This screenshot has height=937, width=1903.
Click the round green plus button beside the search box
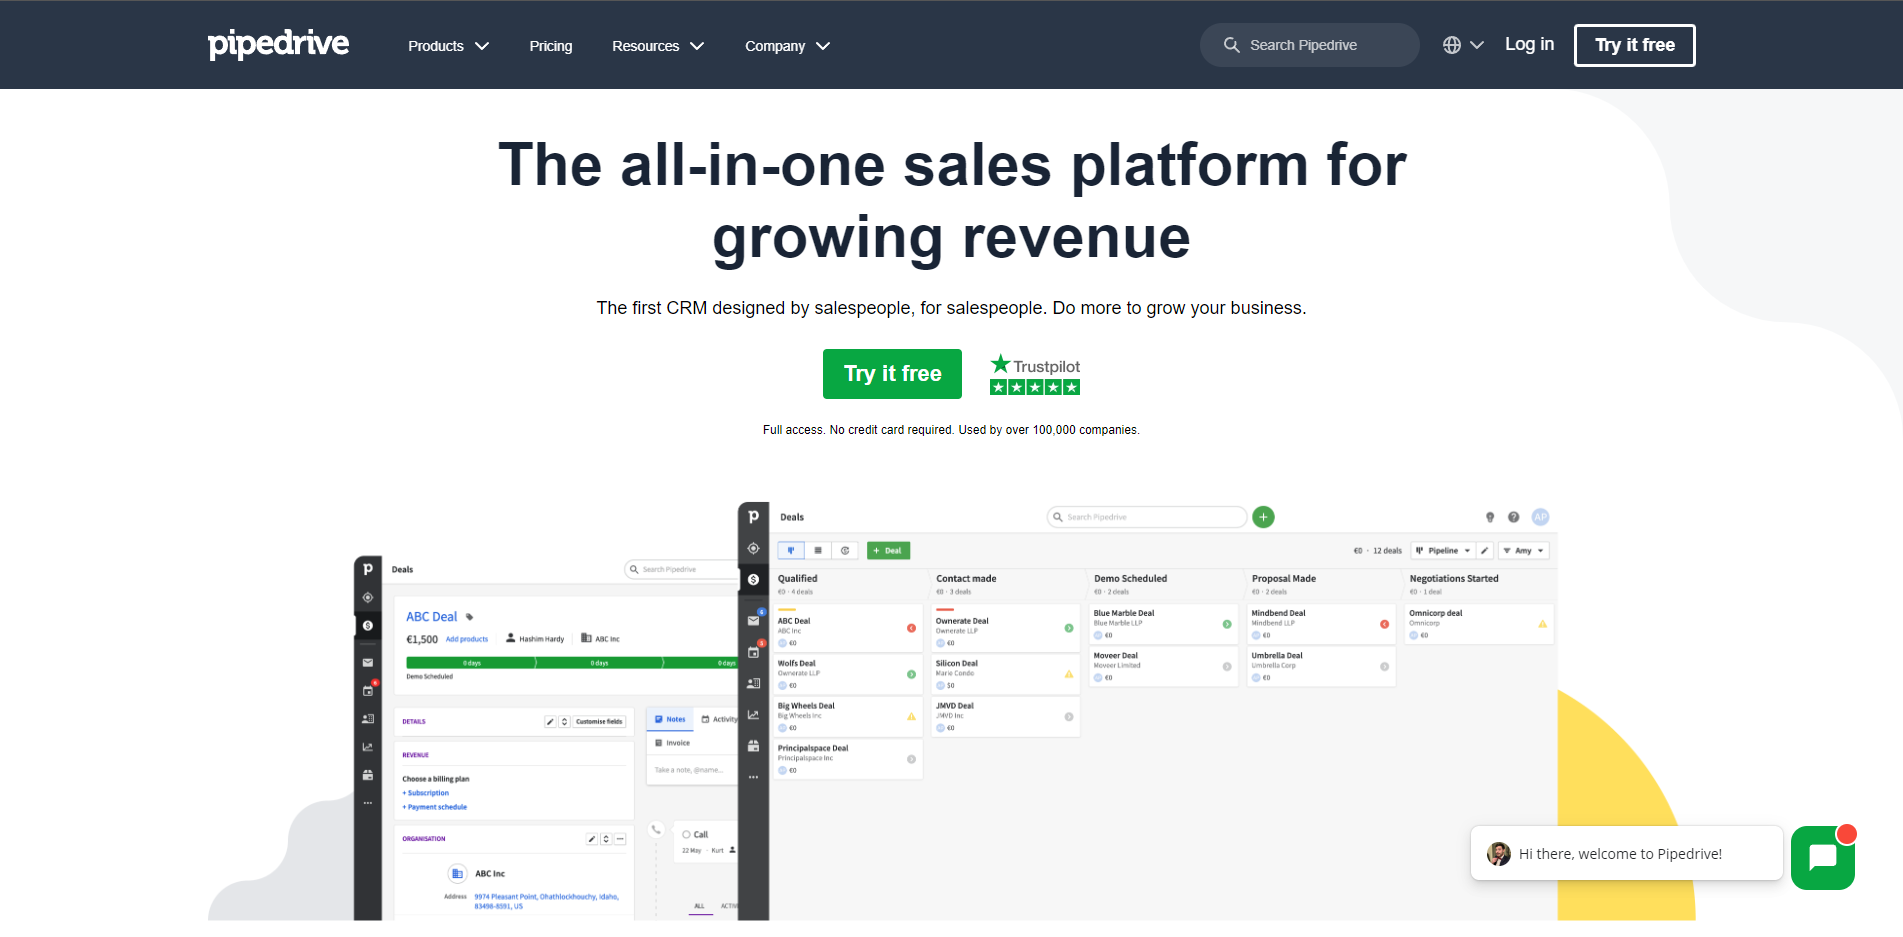[1263, 517]
